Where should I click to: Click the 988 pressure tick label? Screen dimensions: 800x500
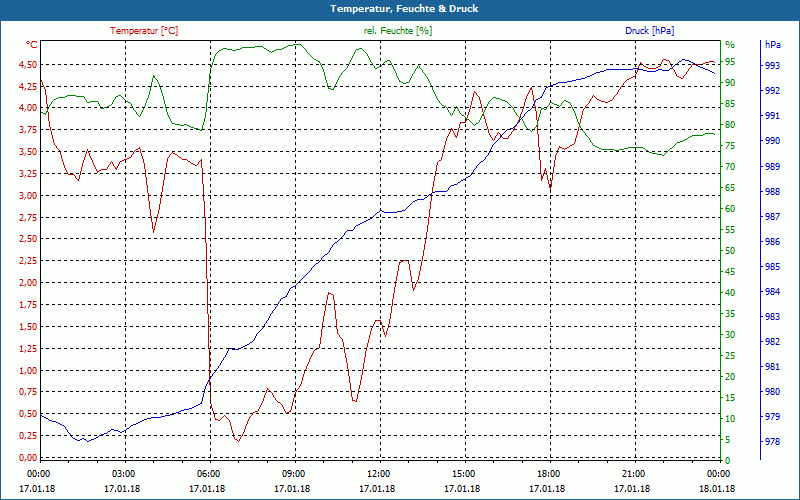point(772,191)
